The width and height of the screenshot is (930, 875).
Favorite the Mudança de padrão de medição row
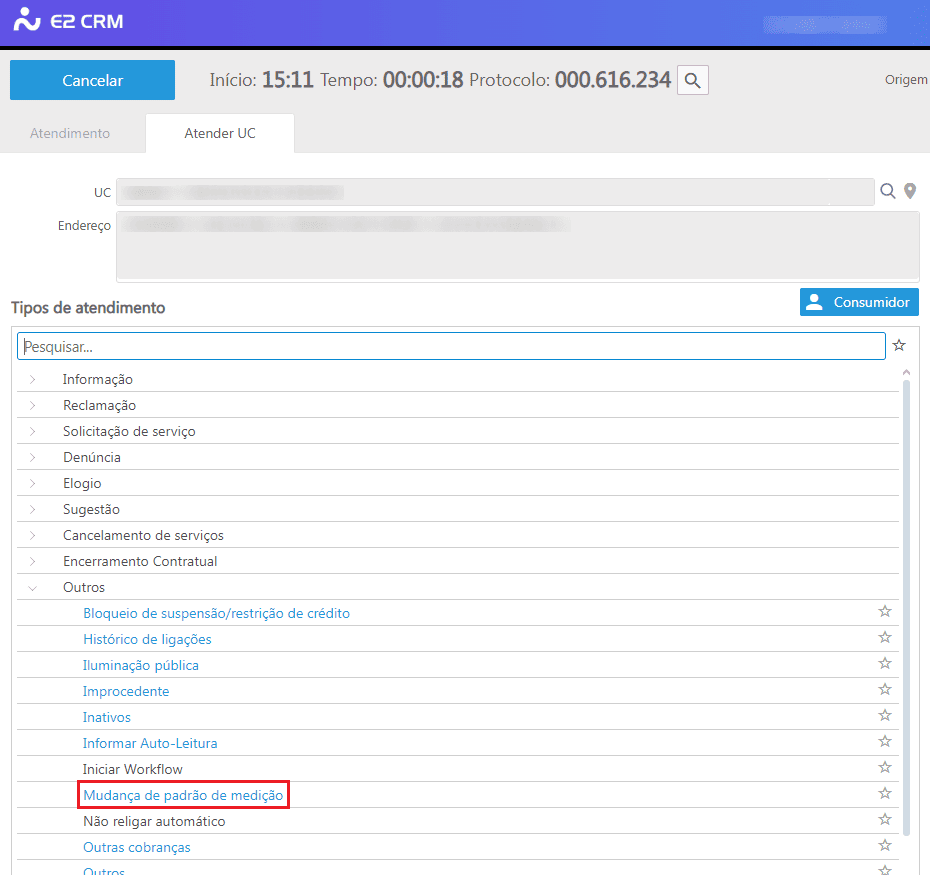coord(884,794)
